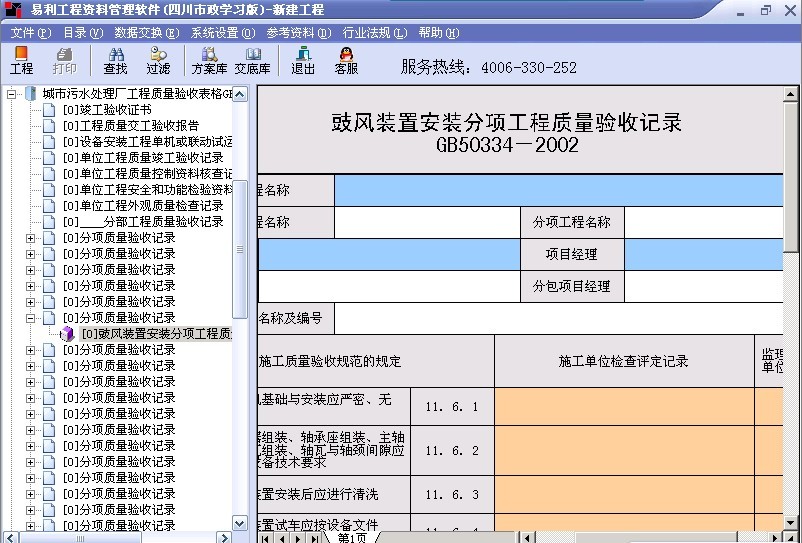The height and width of the screenshot is (543, 802).
Task: Open the 过滤 filter tool
Action: pyautogui.click(x=158, y=60)
